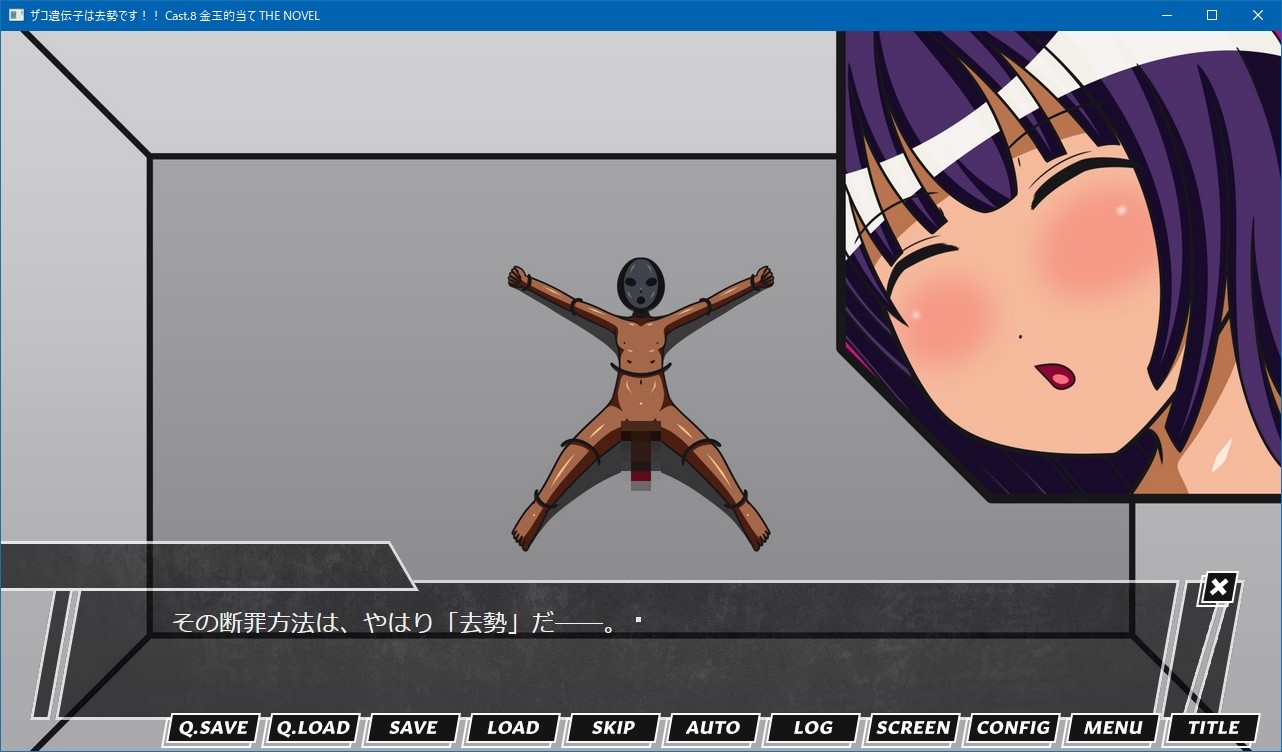Click the window title bar text

point(175,16)
